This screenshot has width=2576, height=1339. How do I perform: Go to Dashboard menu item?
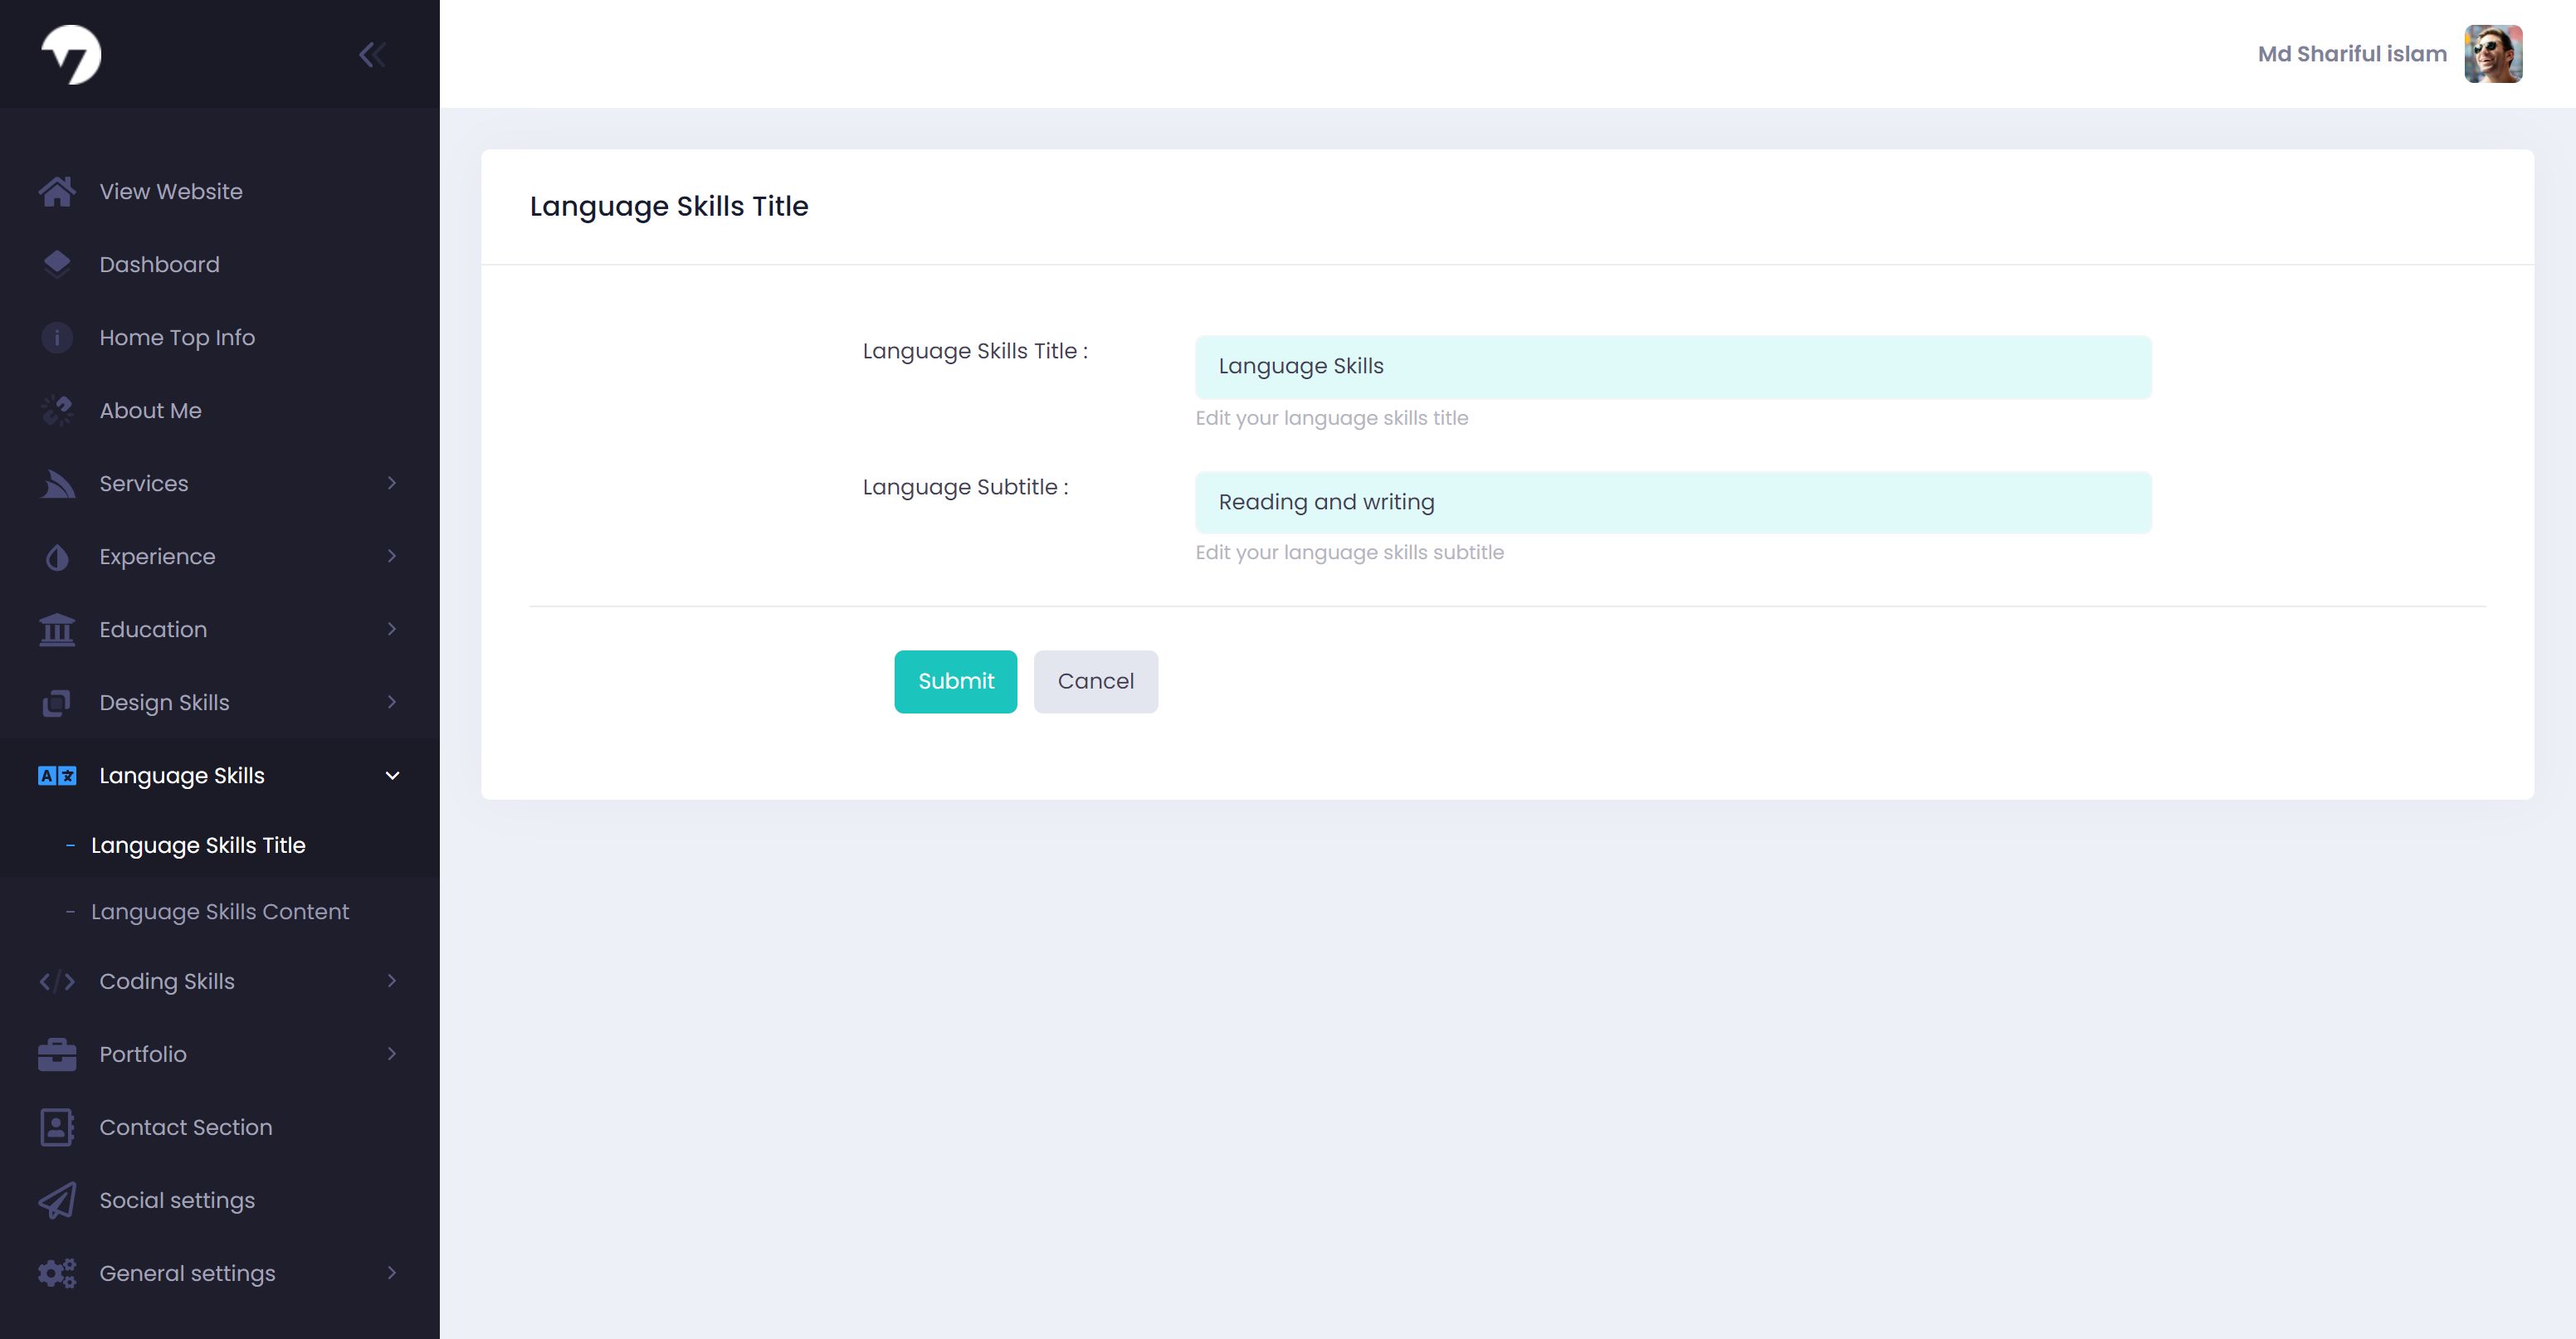tap(220, 264)
